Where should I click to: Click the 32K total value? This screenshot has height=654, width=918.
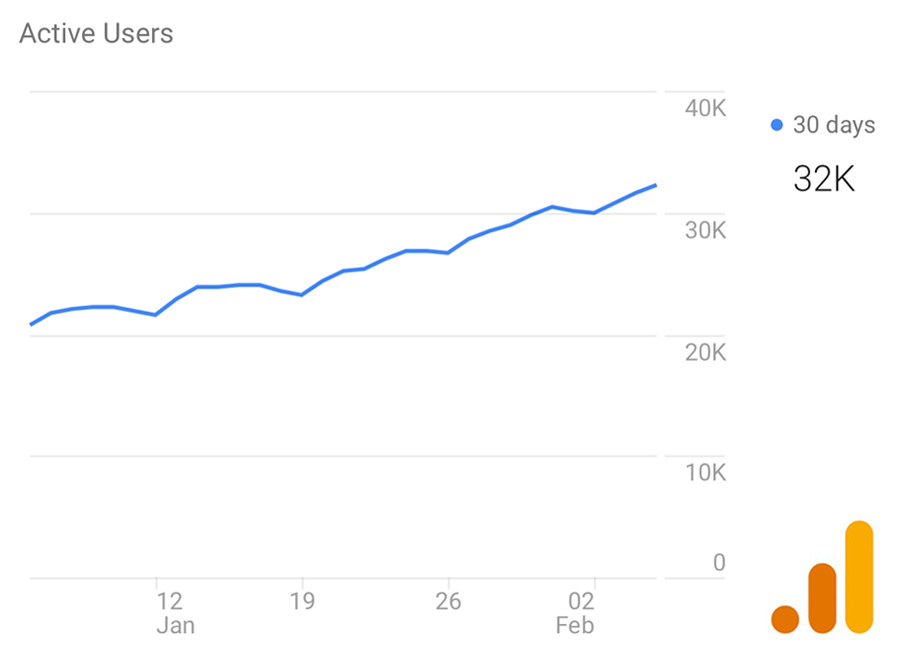[824, 179]
